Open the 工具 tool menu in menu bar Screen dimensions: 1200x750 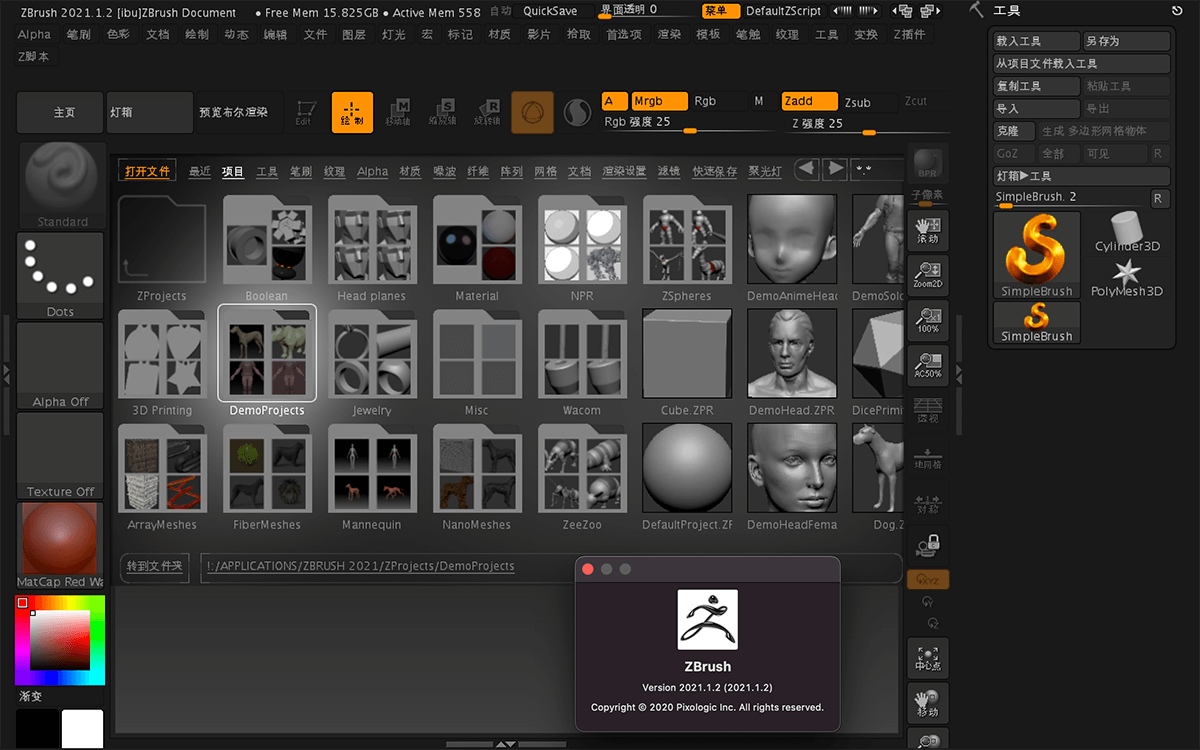827,34
